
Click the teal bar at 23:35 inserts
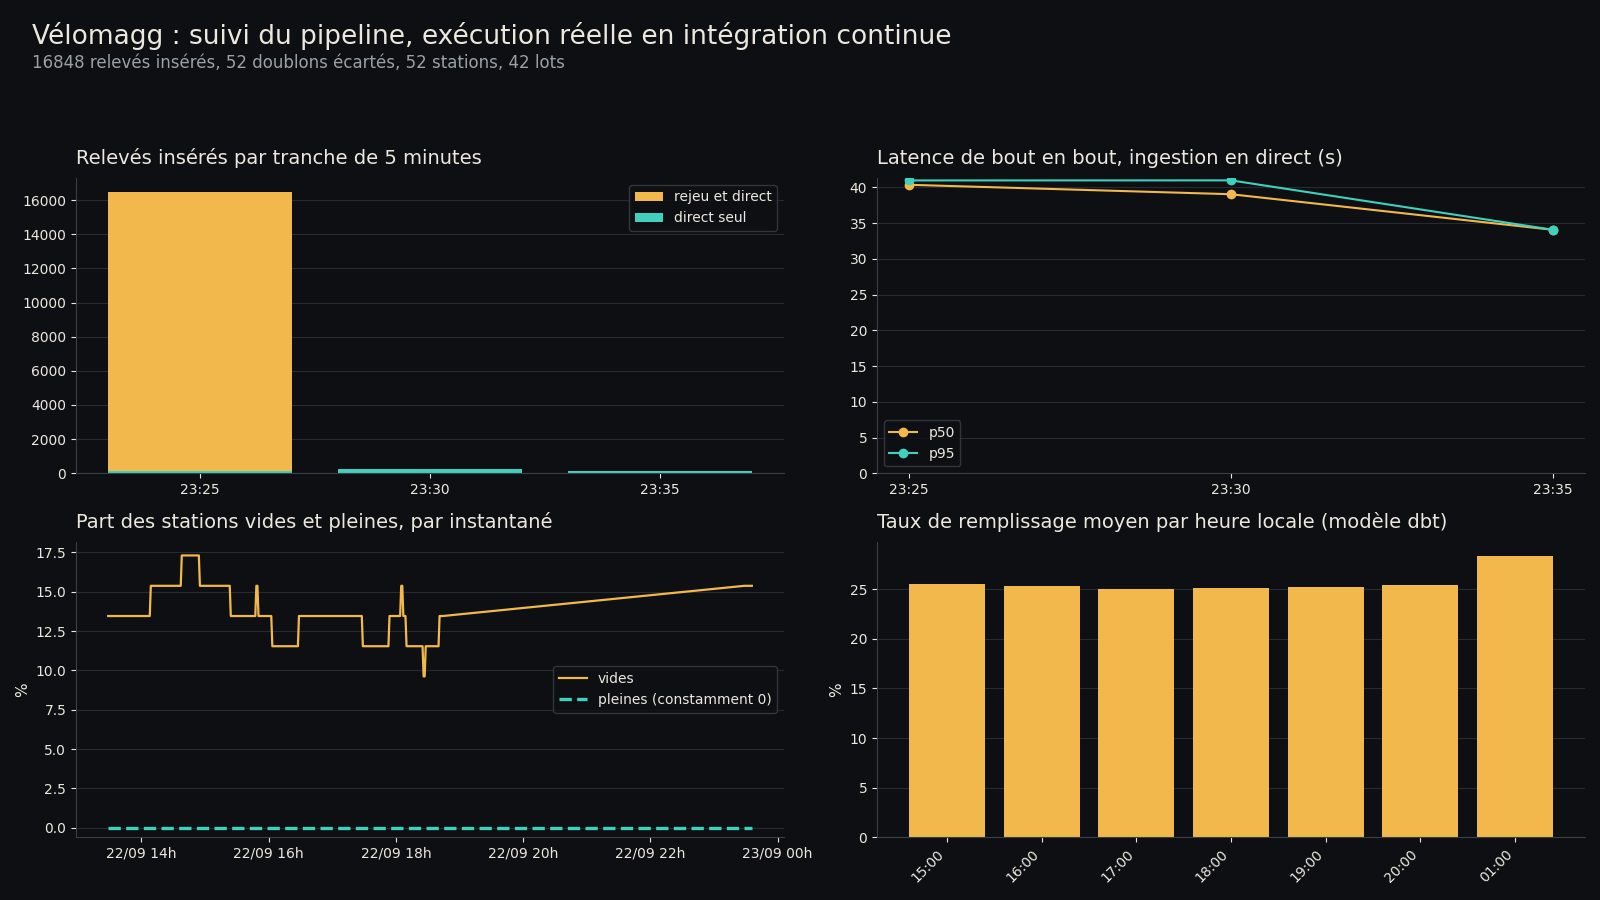point(660,472)
